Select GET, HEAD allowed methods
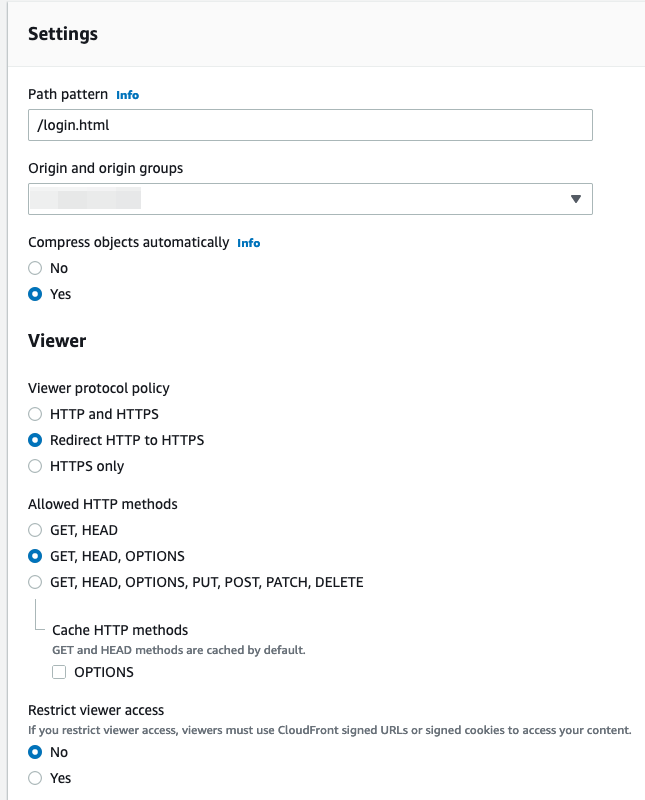This screenshot has width=645, height=800. (x=36, y=530)
